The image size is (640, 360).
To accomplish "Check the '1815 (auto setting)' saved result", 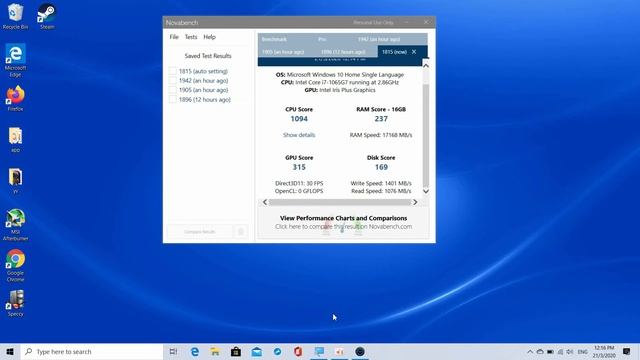I will (x=173, y=71).
